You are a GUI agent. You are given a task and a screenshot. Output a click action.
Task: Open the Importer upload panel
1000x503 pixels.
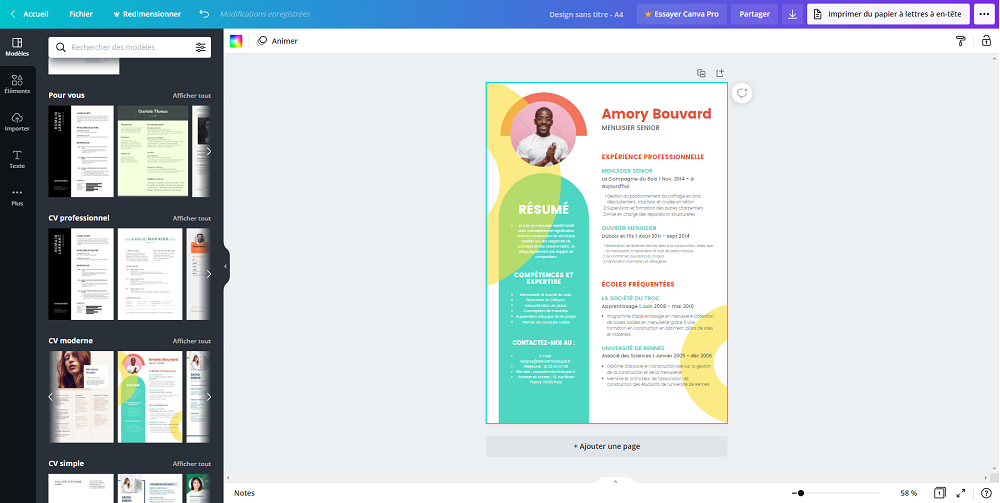[17, 122]
